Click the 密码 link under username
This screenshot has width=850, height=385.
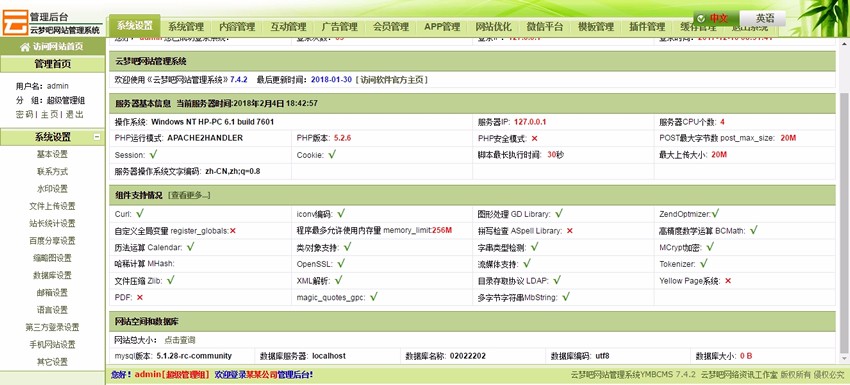coord(24,114)
